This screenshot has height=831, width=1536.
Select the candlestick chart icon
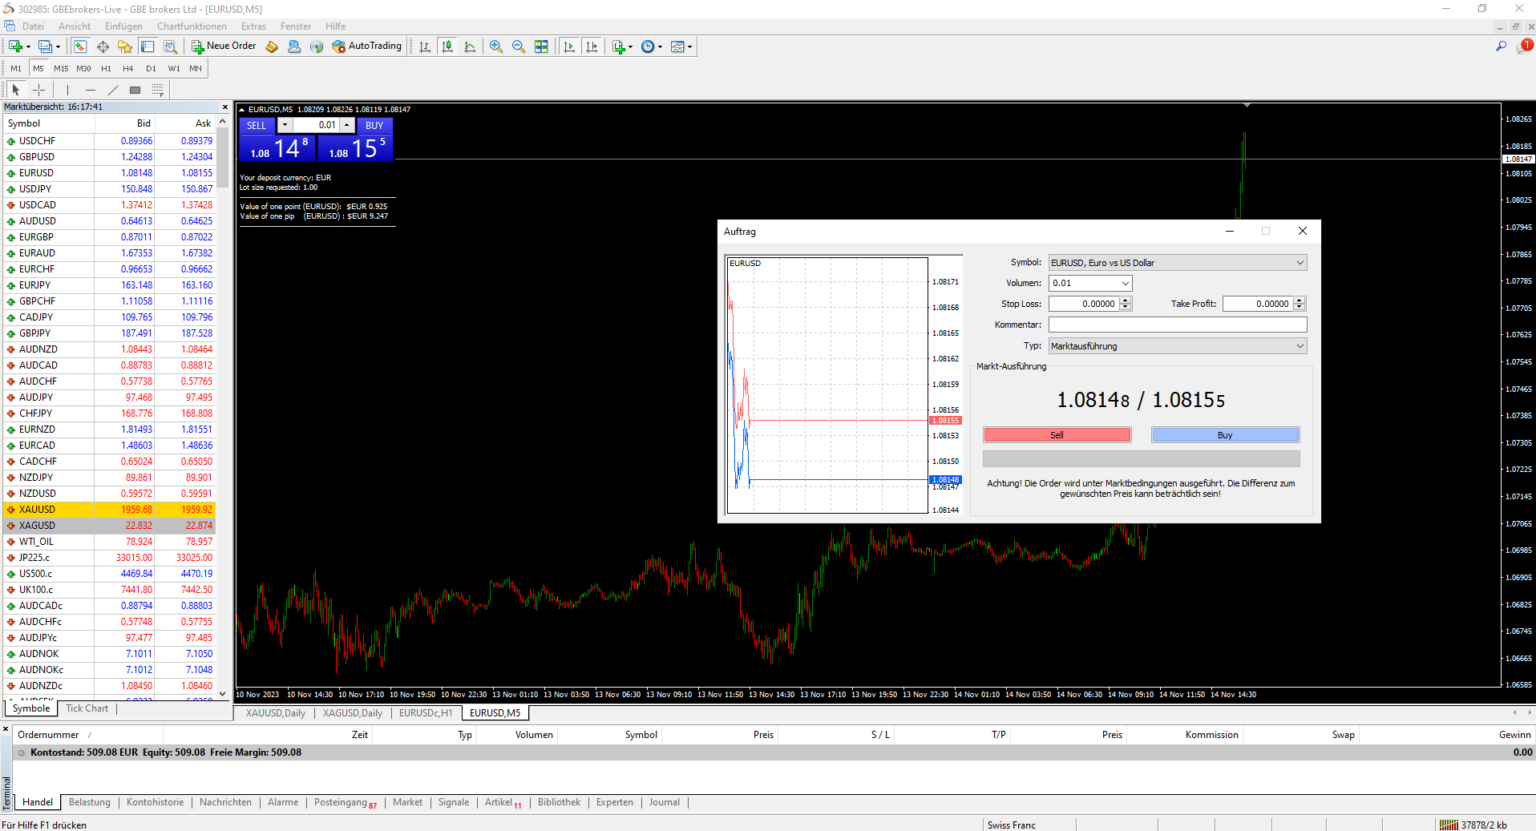[447, 46]
